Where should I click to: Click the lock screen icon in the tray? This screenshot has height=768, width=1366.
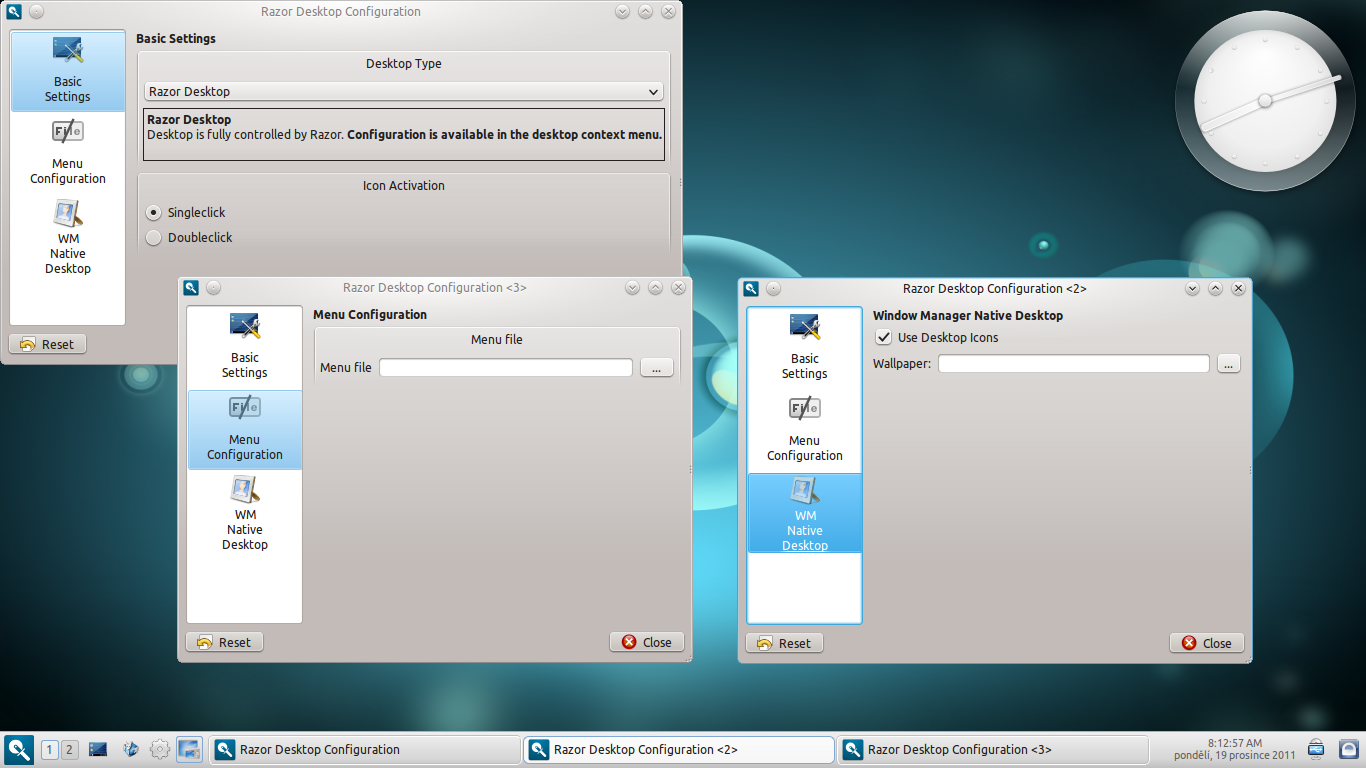click(1348, 748)
